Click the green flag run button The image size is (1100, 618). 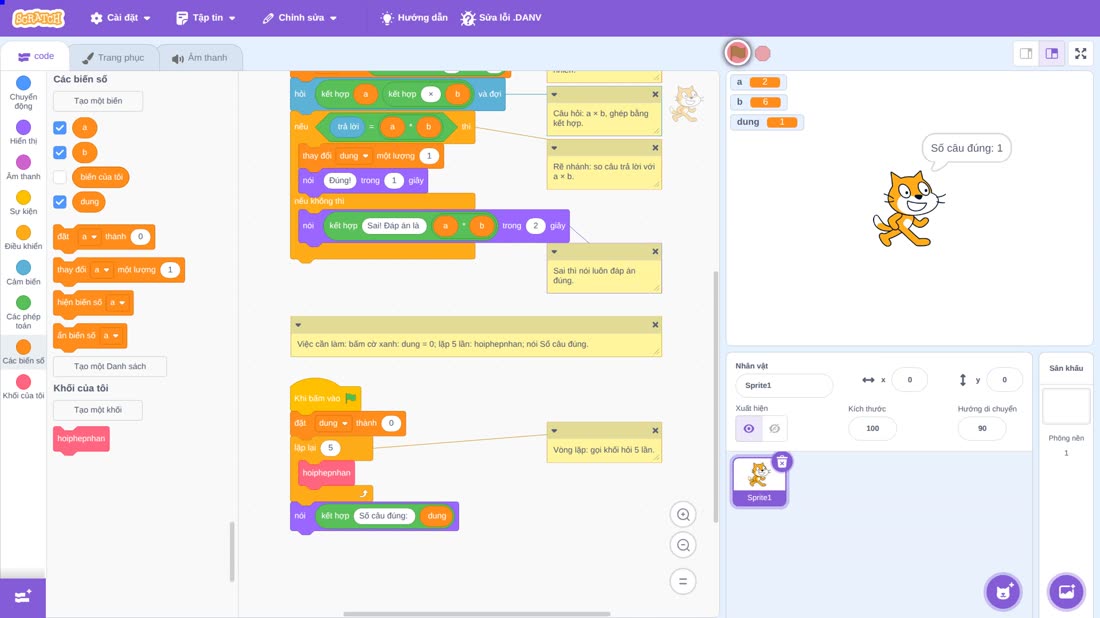[x=737, y=53]
